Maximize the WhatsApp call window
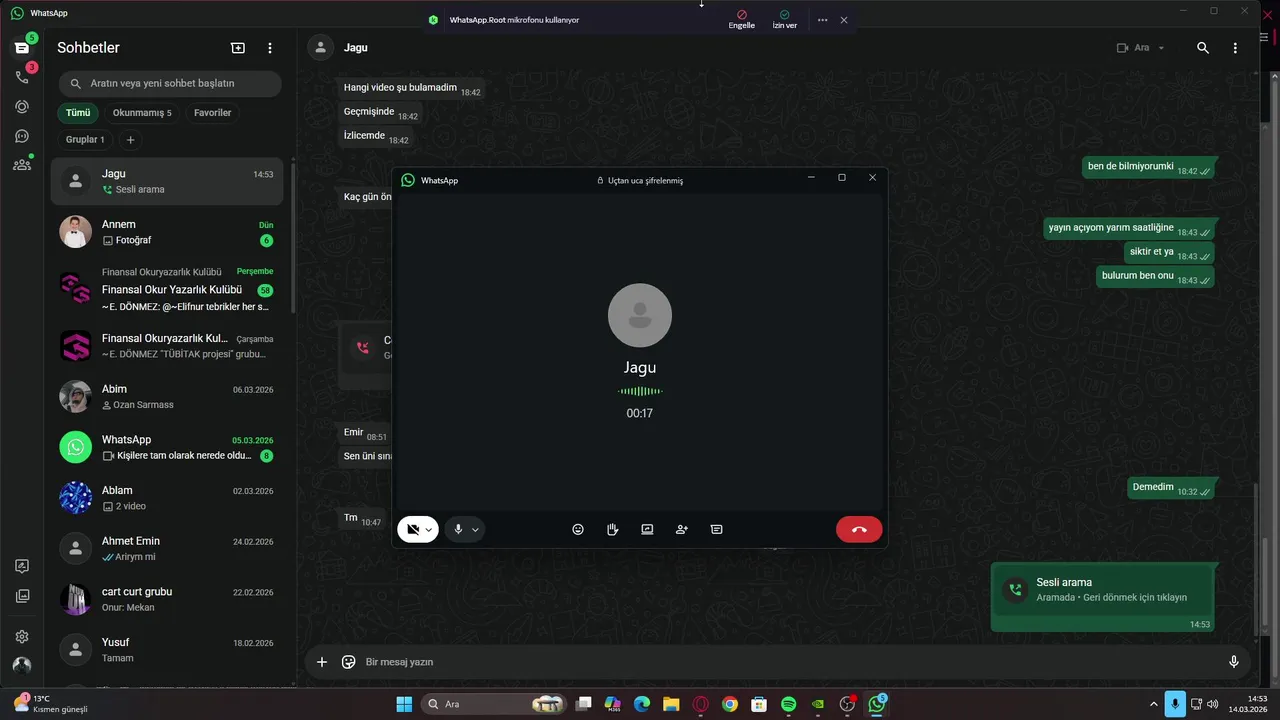1280x720 pixels. point(842,177)
